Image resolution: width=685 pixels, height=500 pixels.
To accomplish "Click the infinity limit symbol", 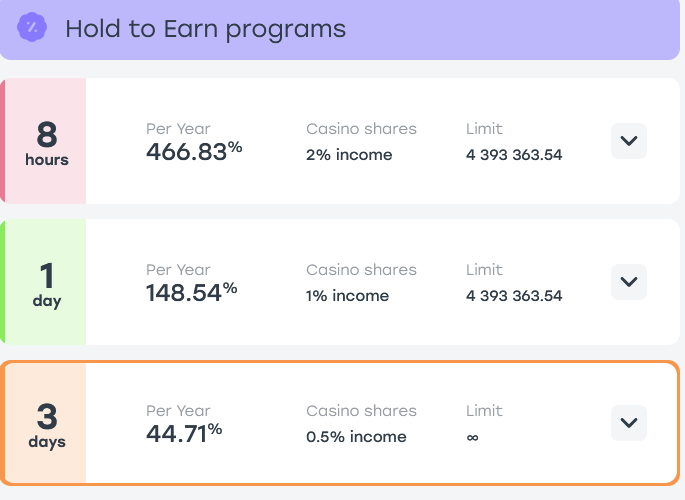I will [x=472, y=437].
